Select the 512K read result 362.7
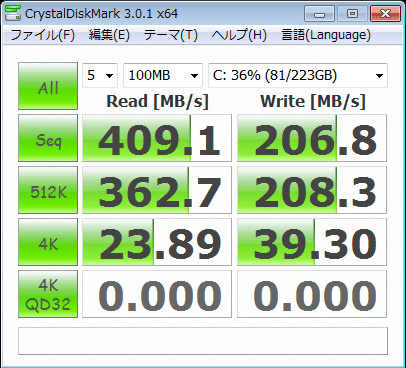Image resolution: width=406 pixels, height=368 pixels. (x=157, y=190)
